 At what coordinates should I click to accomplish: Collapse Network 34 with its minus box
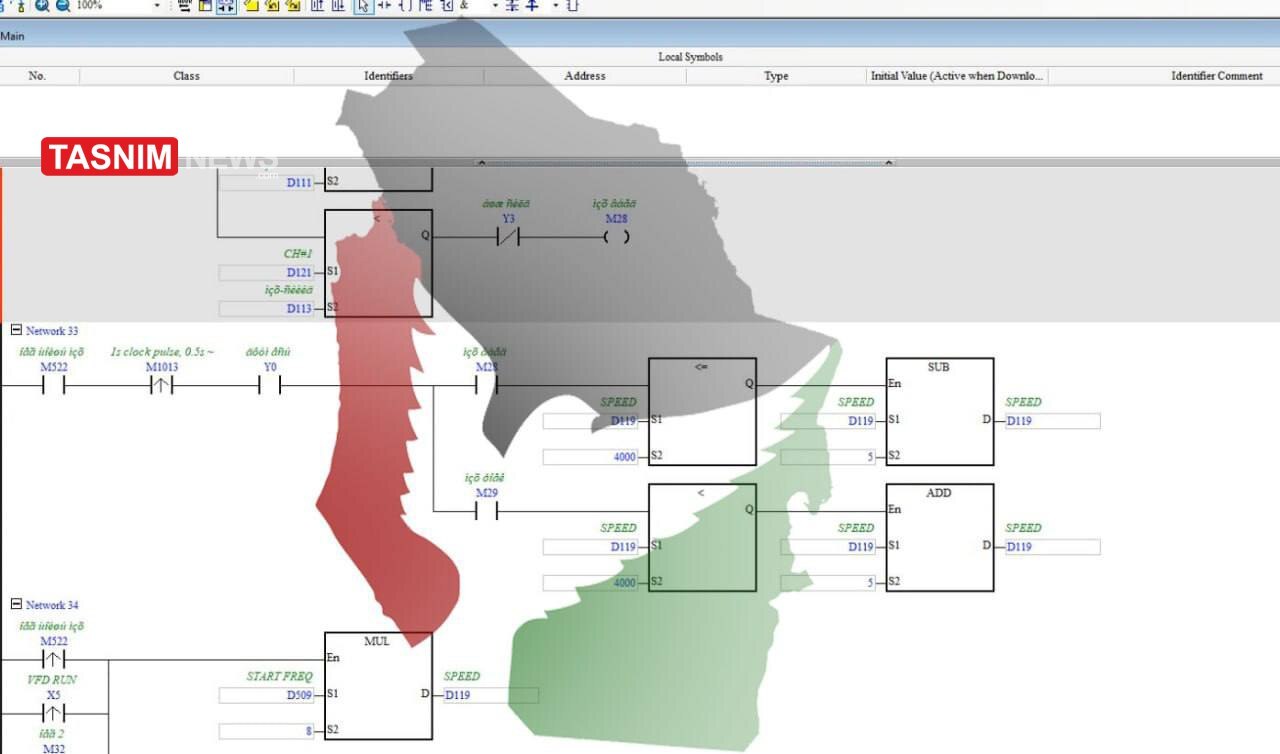16,604
